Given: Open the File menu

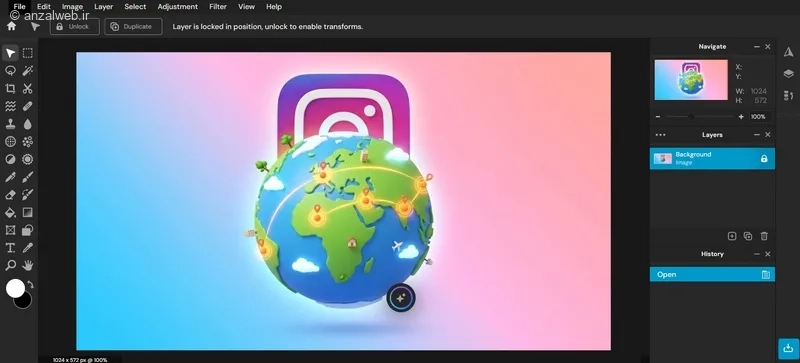Looking at the screenshot, I should click(19, 7).
